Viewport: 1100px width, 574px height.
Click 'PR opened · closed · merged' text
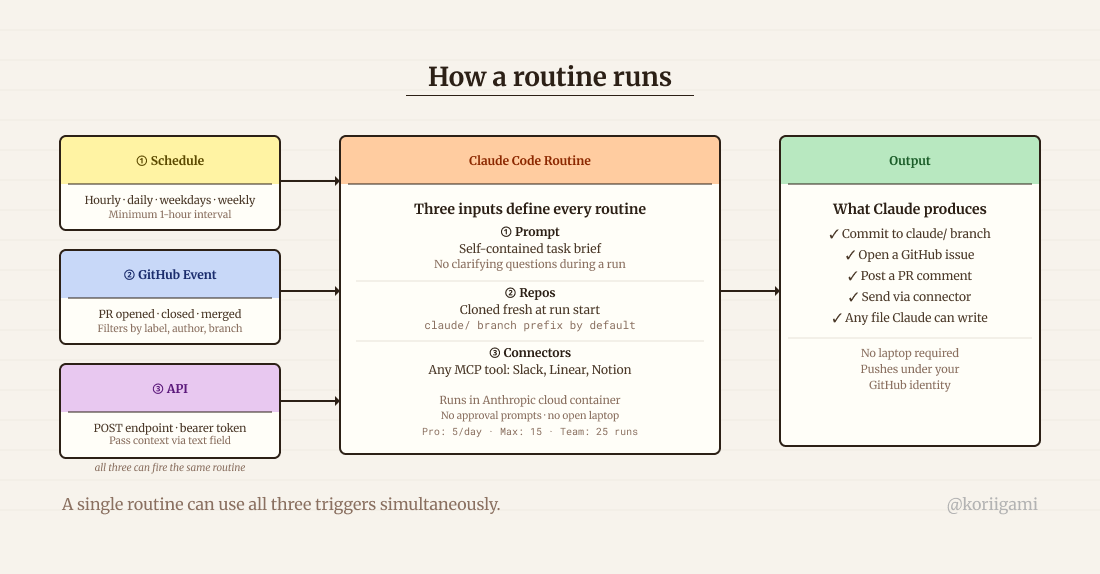point(170,314)
